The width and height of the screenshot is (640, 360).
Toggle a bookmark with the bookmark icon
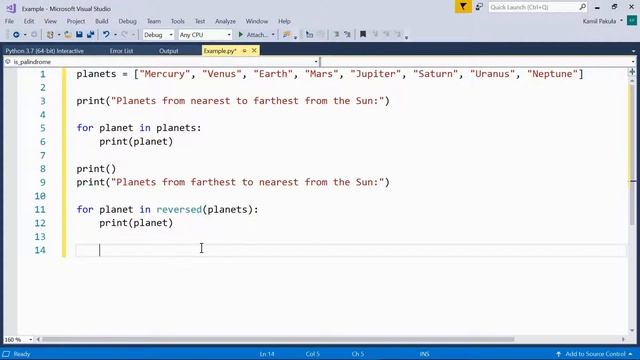tap(363, 35)
